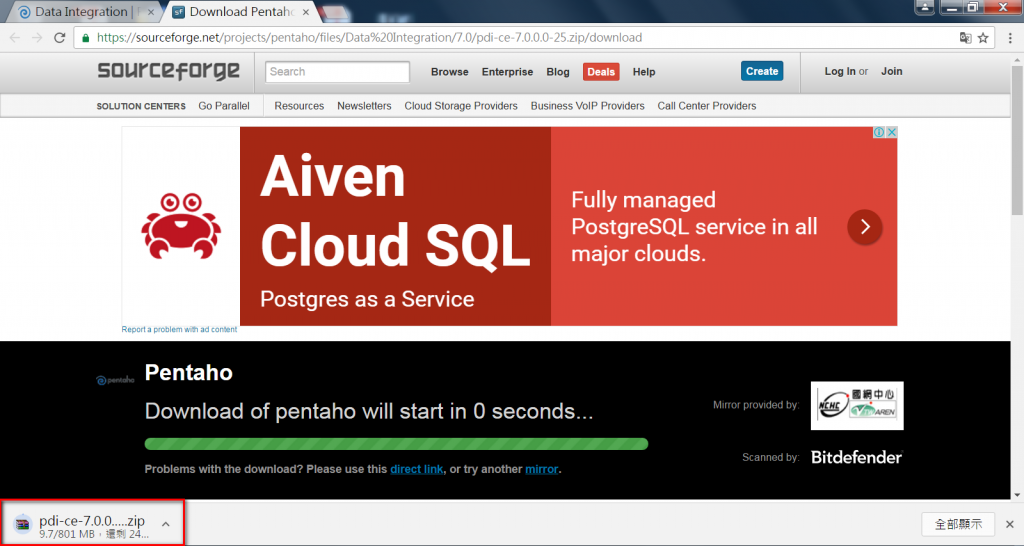The height and width of the screenshot is (546, 1024).
Task: Click the green download progress bar
Action: pos(396,444)
